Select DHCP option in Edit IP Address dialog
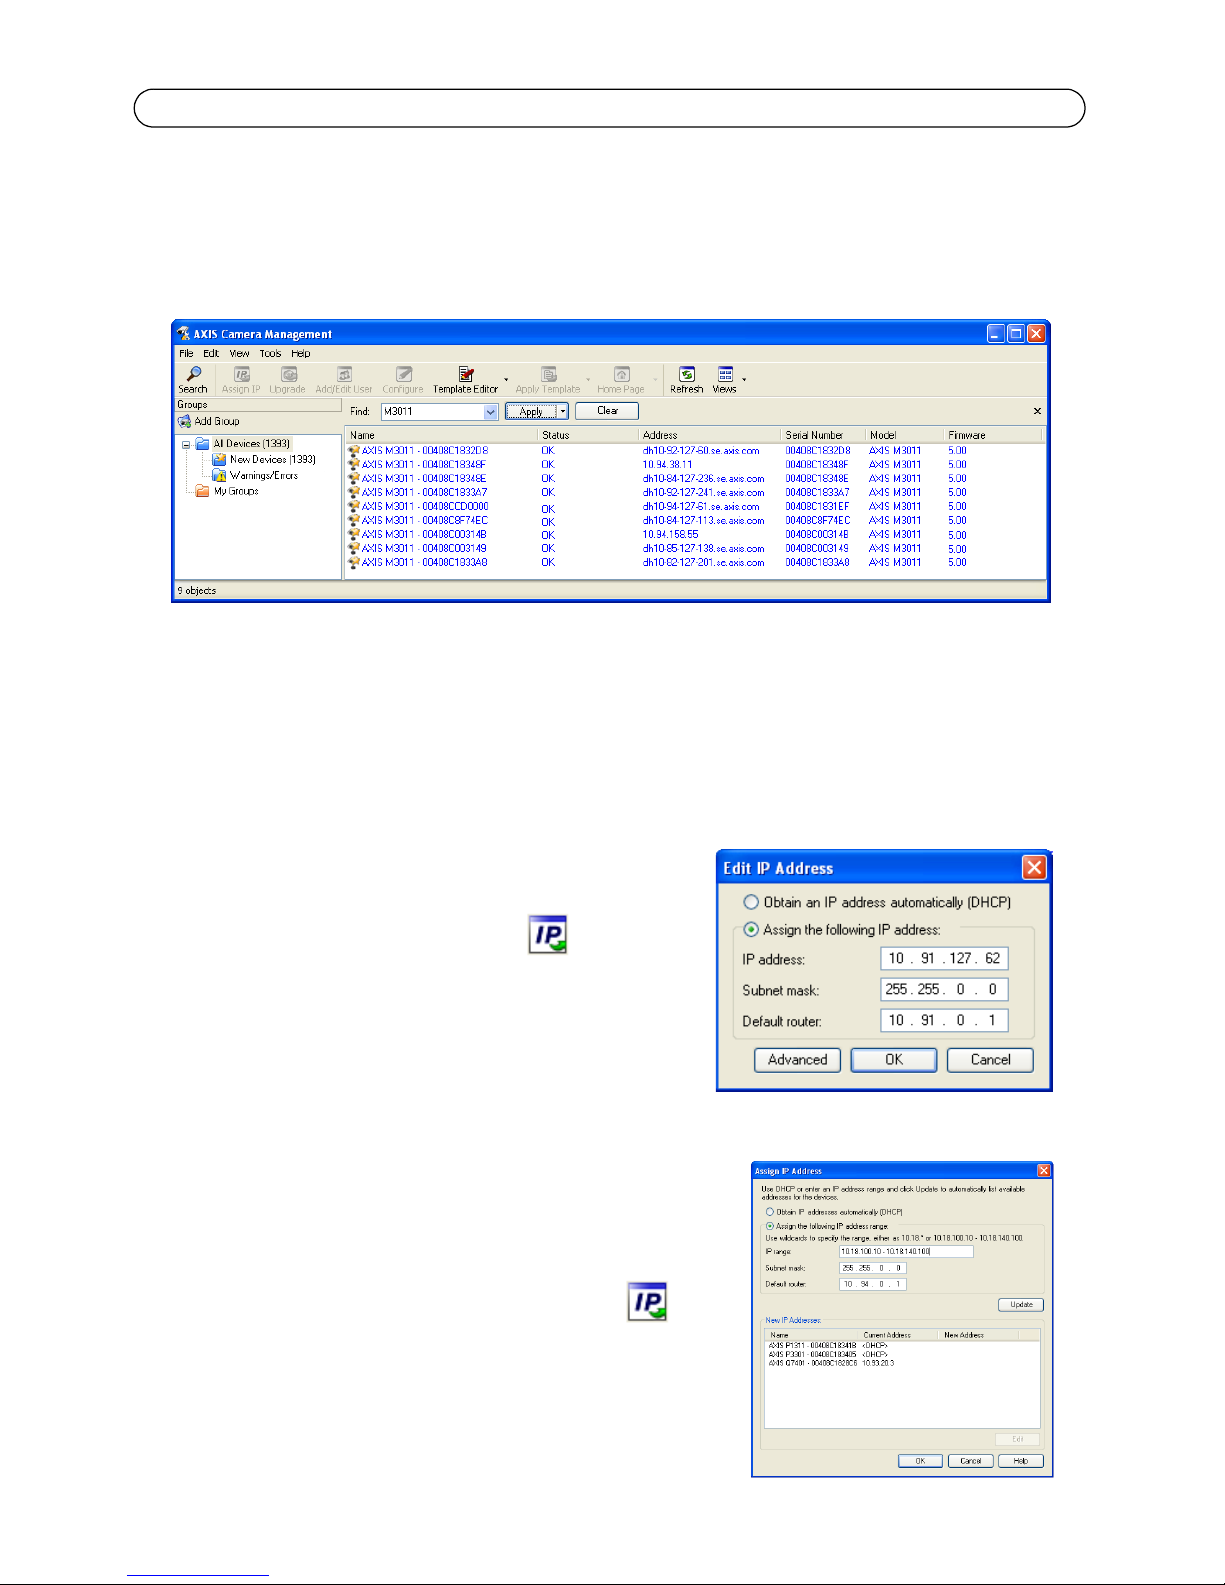 point(751,902)
